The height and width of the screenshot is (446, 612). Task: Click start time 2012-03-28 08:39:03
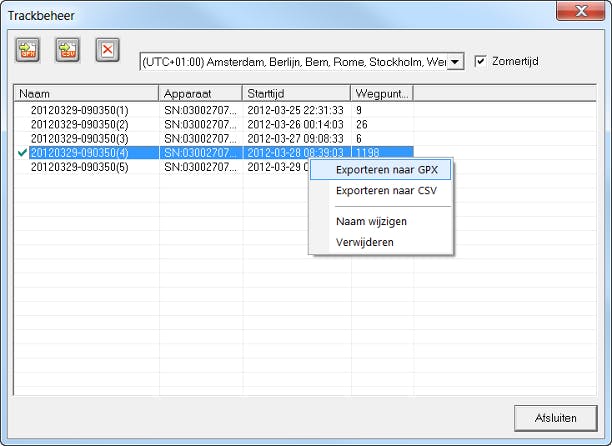click(x=295, y=153)
